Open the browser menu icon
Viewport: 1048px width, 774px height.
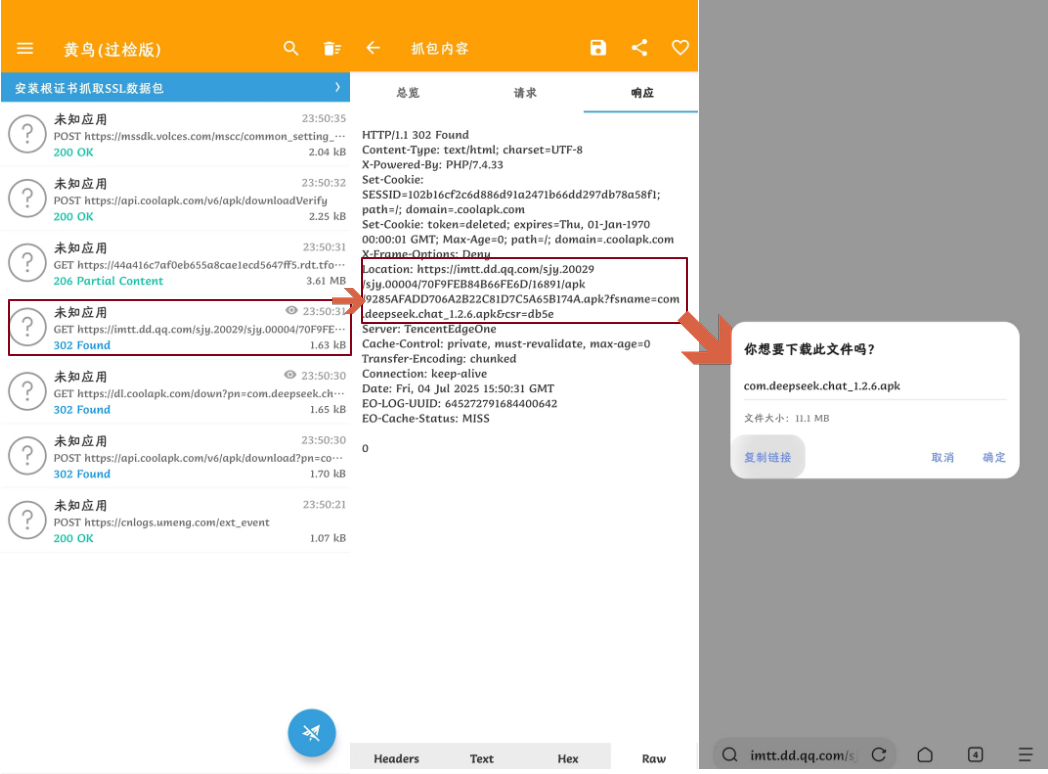point(1026,755)
